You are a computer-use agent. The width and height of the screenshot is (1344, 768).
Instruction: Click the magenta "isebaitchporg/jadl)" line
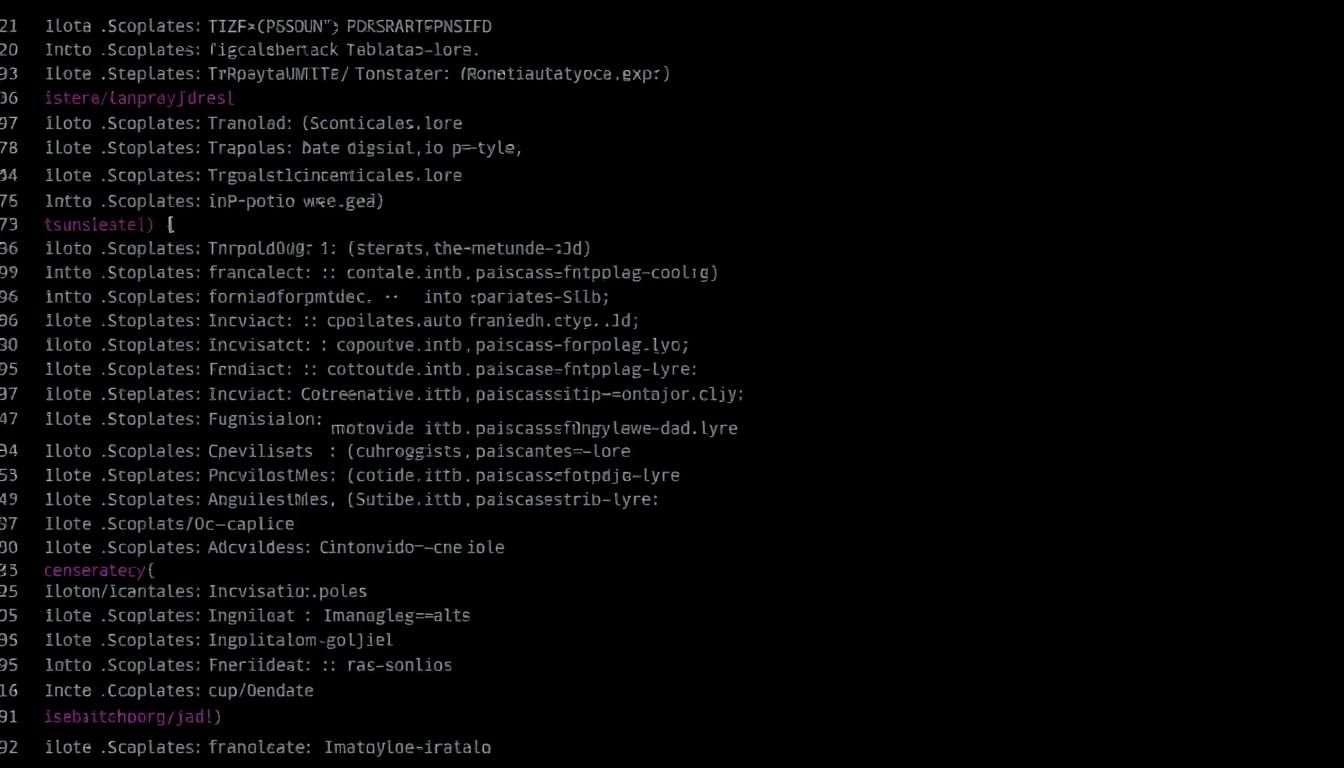133,716
